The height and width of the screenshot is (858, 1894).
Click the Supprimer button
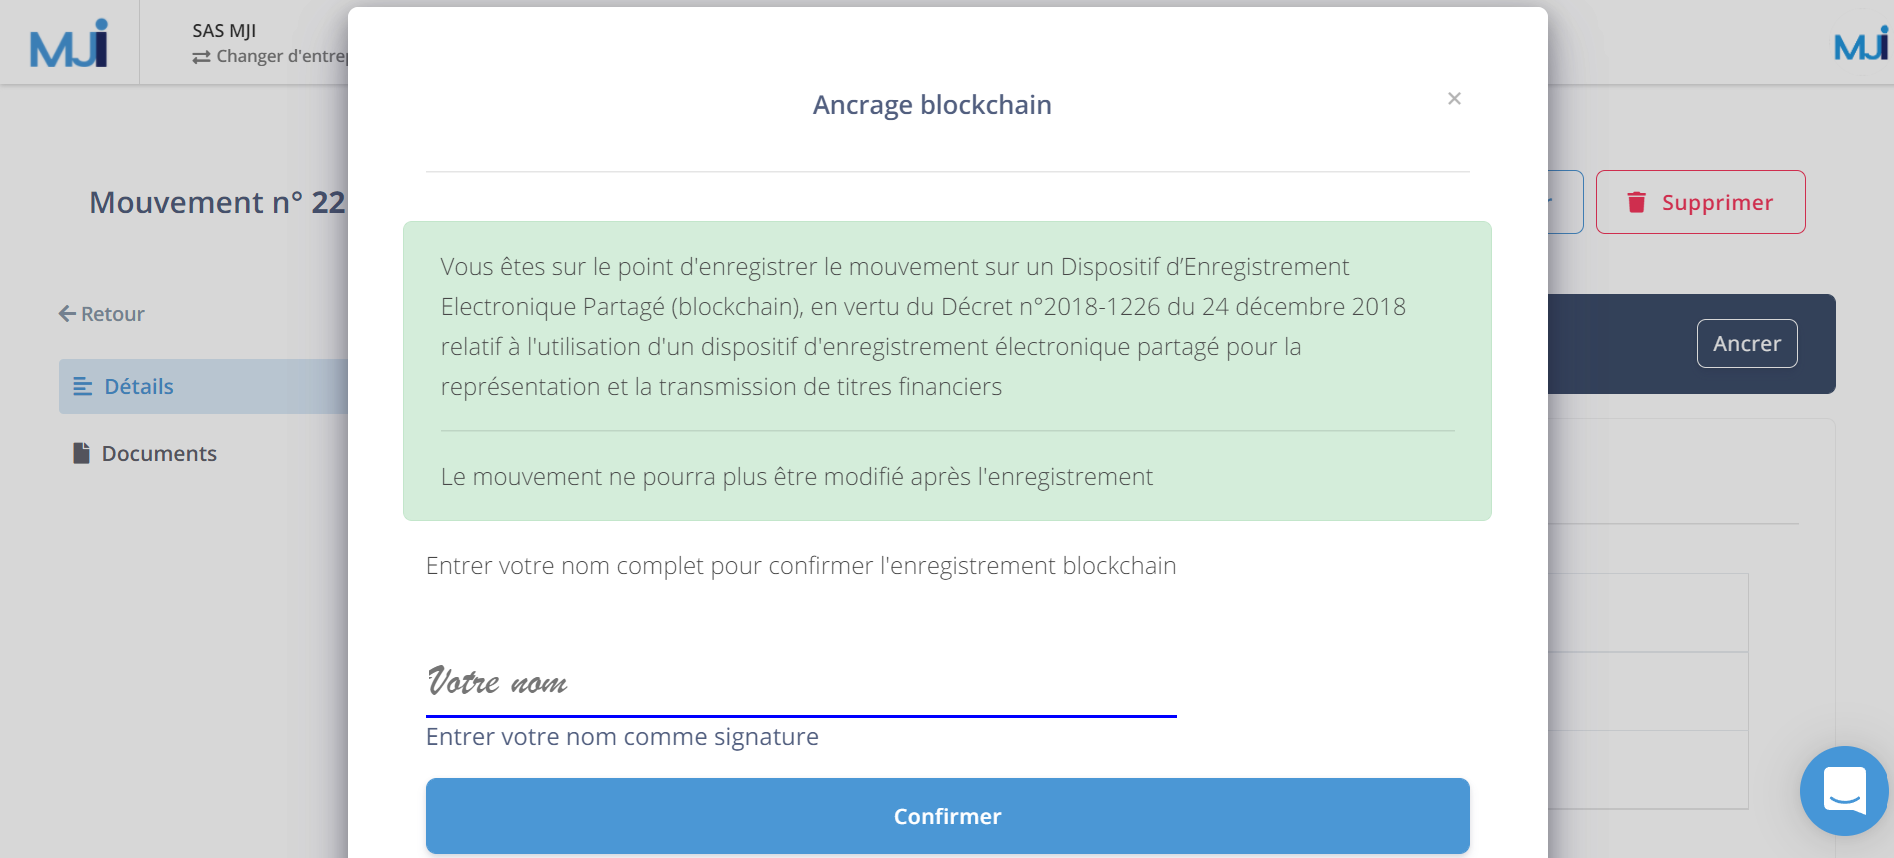[1700, 201]
